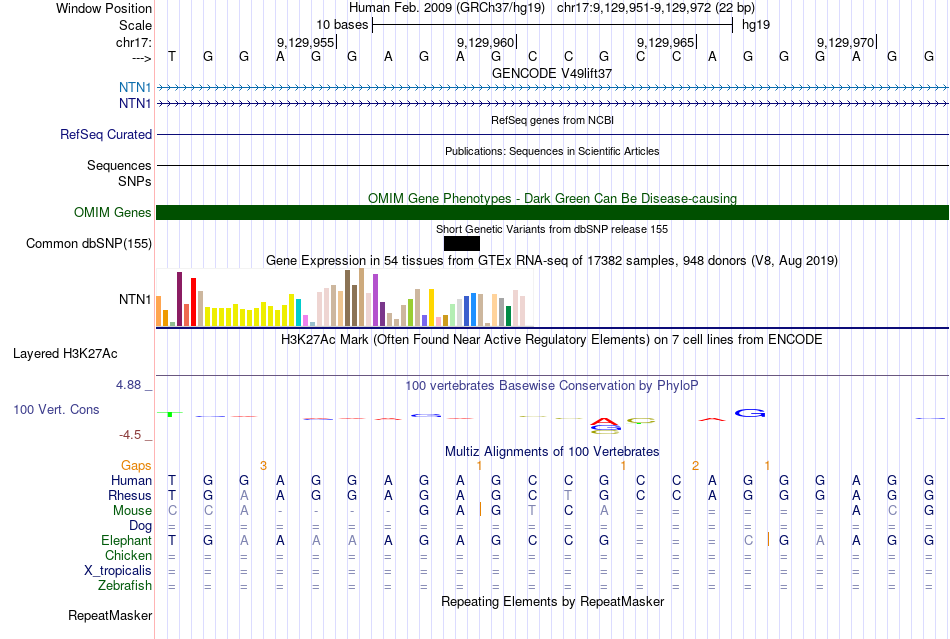Click the orange gap count '2'
Viewport: 950px width, 639px height.
[695, 466]
